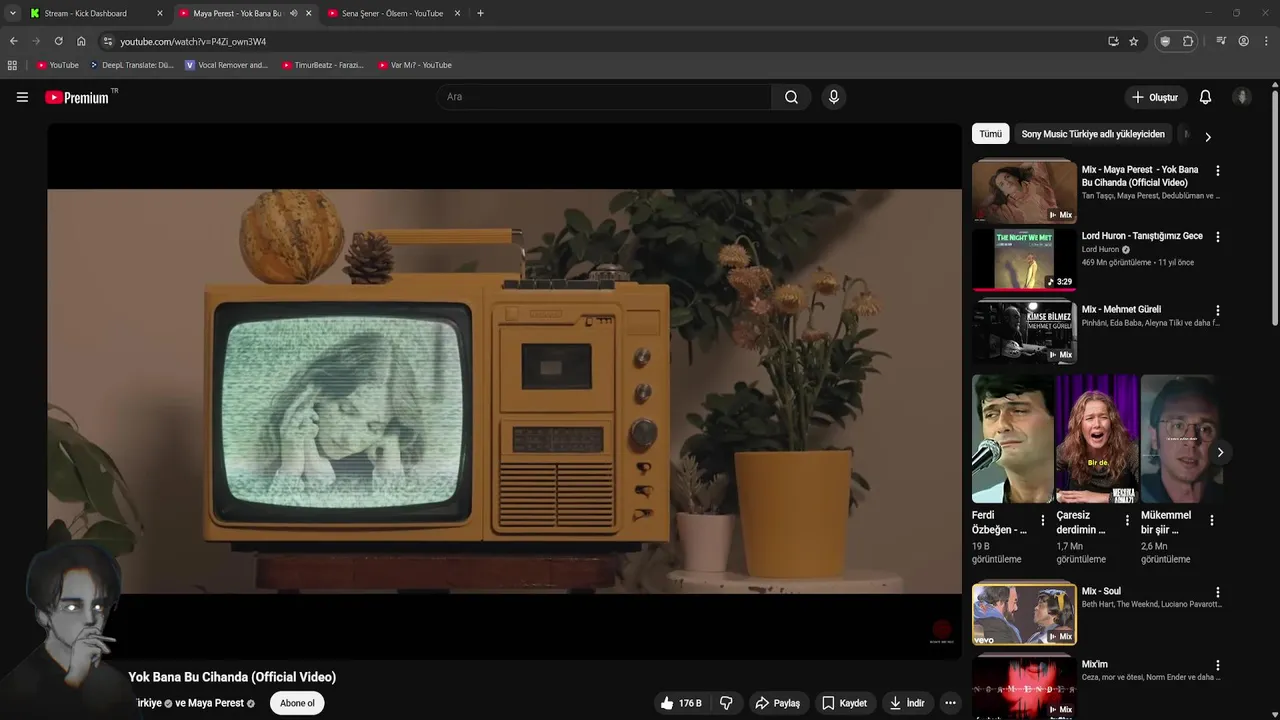Viewport: 1280px width, 720px height.
Task: Open the notifications bell
Action: [x=1205, y=97]
